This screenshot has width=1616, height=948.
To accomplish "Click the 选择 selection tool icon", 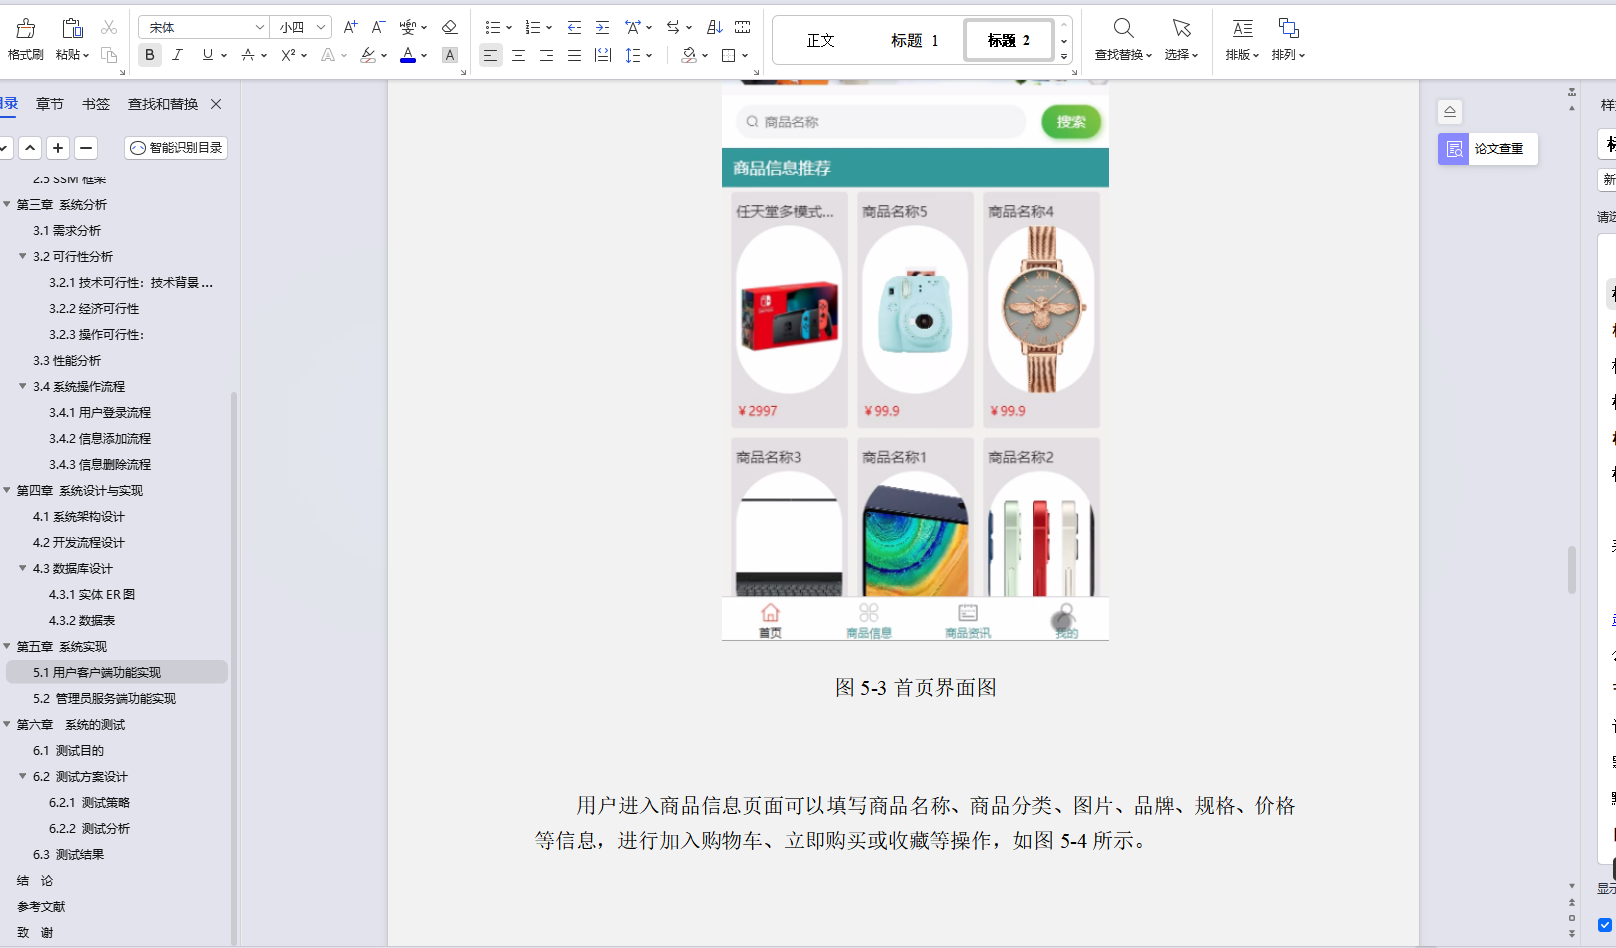I will (1181, 40).
